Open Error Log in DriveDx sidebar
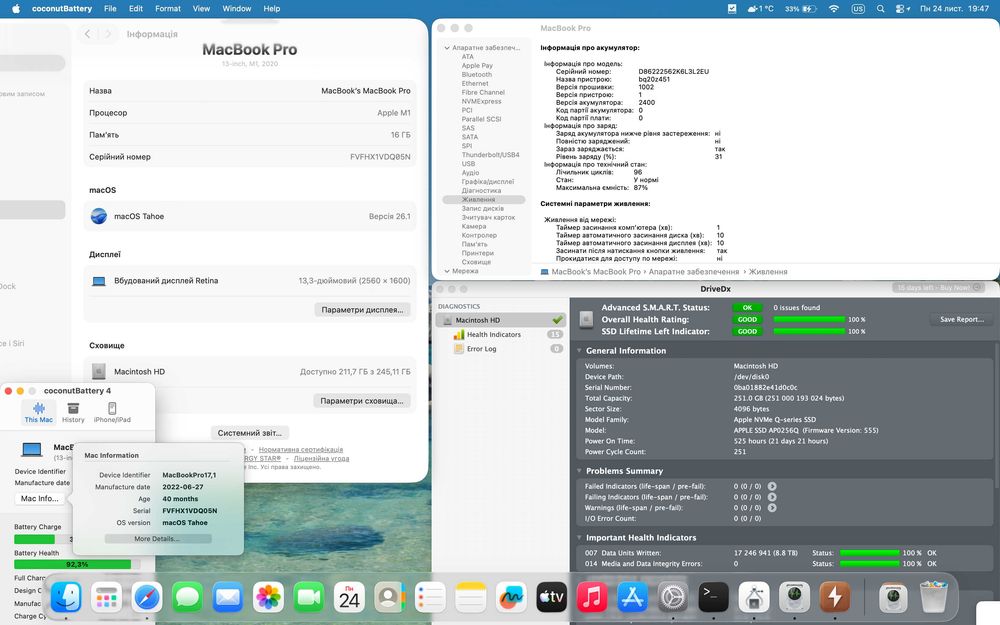The width and height of the screenshot is (1000, 625). coord(482,349)
